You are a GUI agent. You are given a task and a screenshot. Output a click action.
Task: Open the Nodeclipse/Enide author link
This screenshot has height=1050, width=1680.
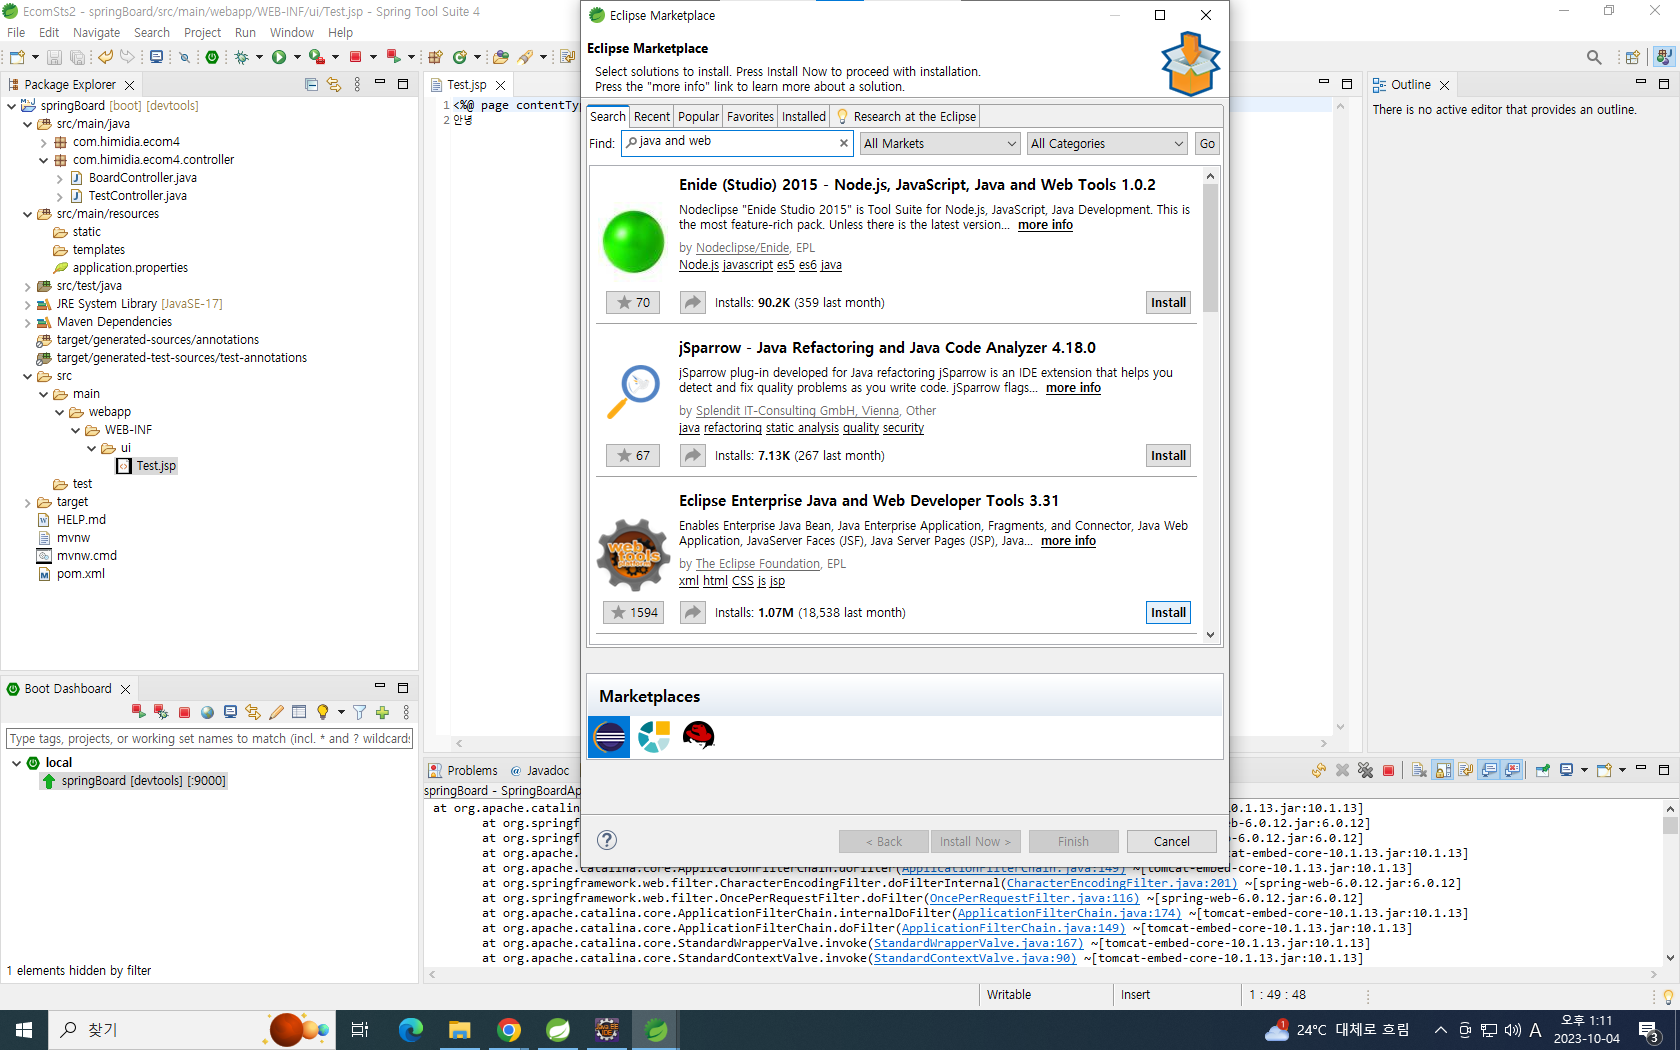pos(742,248)
